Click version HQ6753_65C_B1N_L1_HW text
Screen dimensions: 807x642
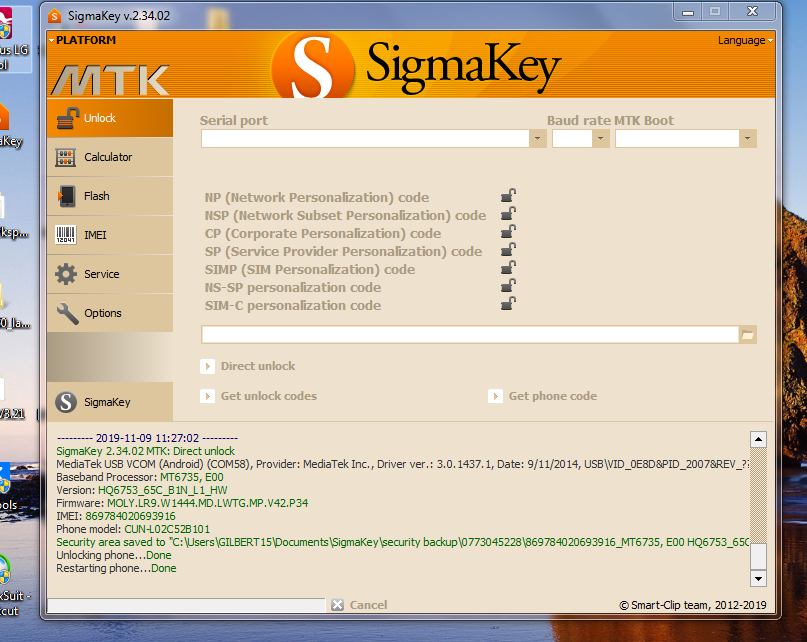[x=163, y=490]
